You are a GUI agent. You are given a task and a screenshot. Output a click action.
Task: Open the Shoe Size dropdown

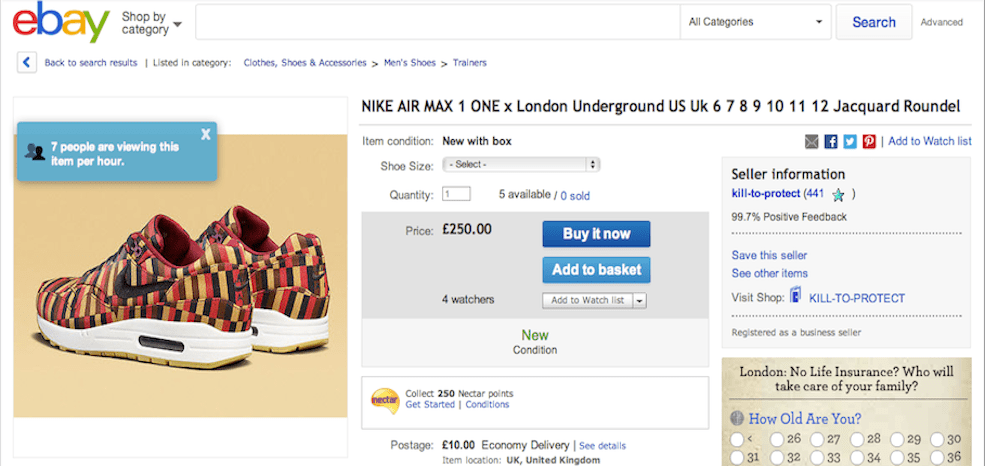(x=521, y=164)
